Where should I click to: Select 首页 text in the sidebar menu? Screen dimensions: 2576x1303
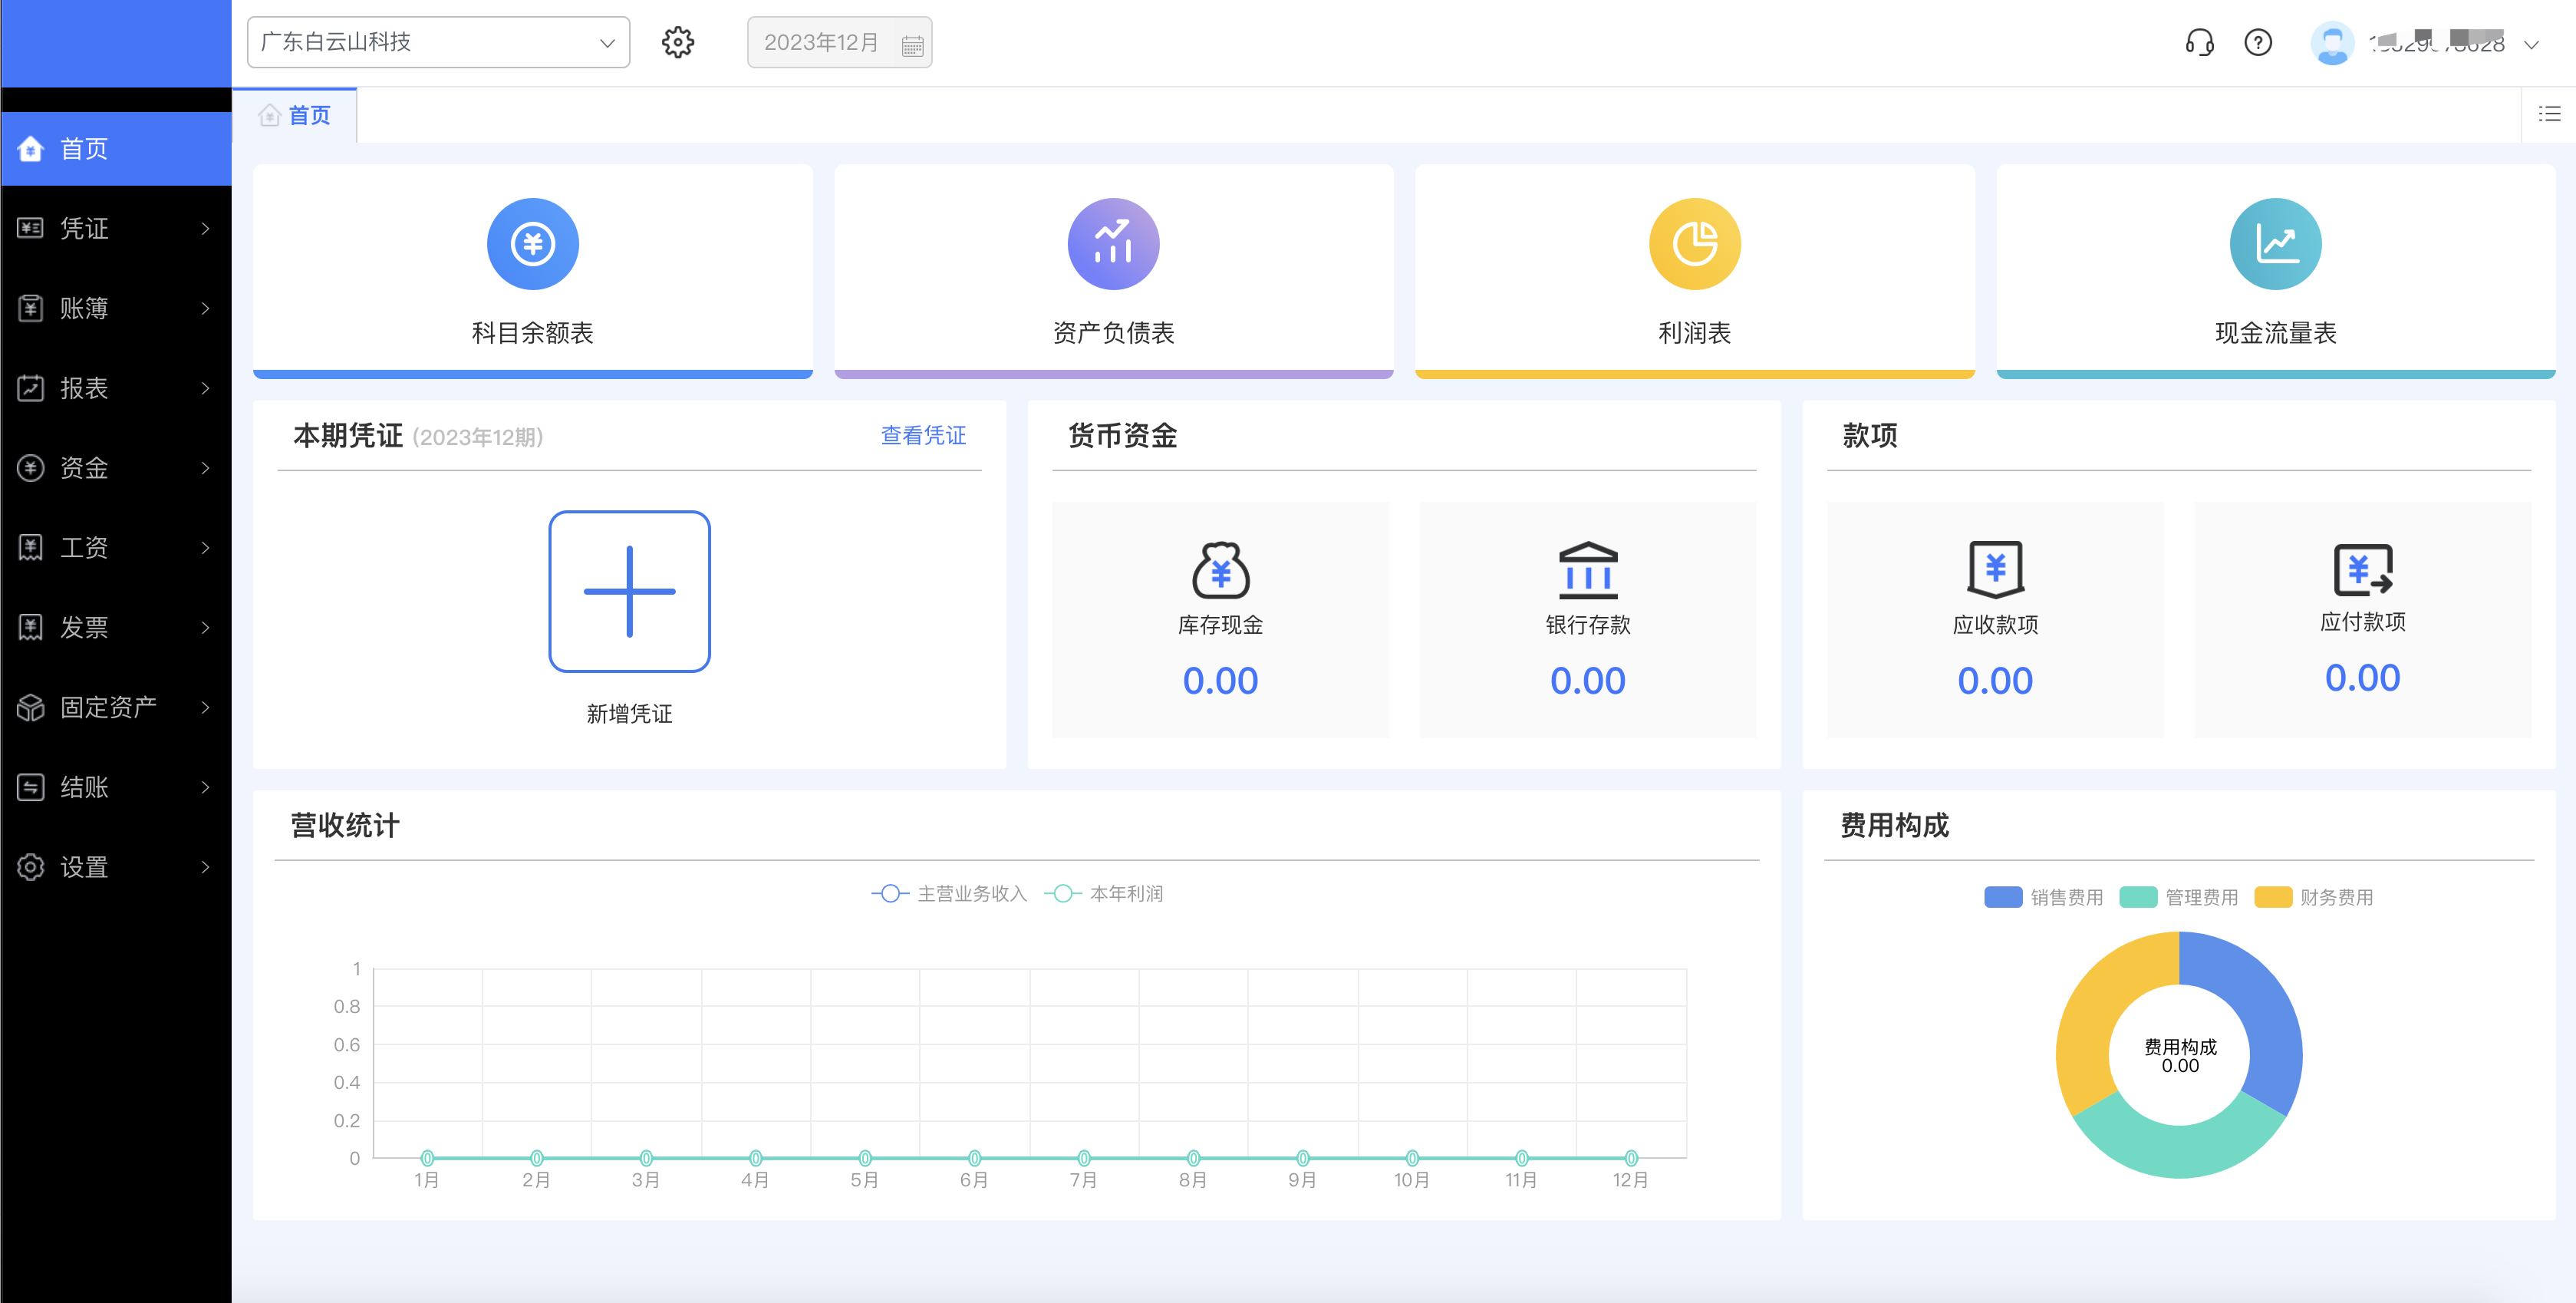pos(84,148)
